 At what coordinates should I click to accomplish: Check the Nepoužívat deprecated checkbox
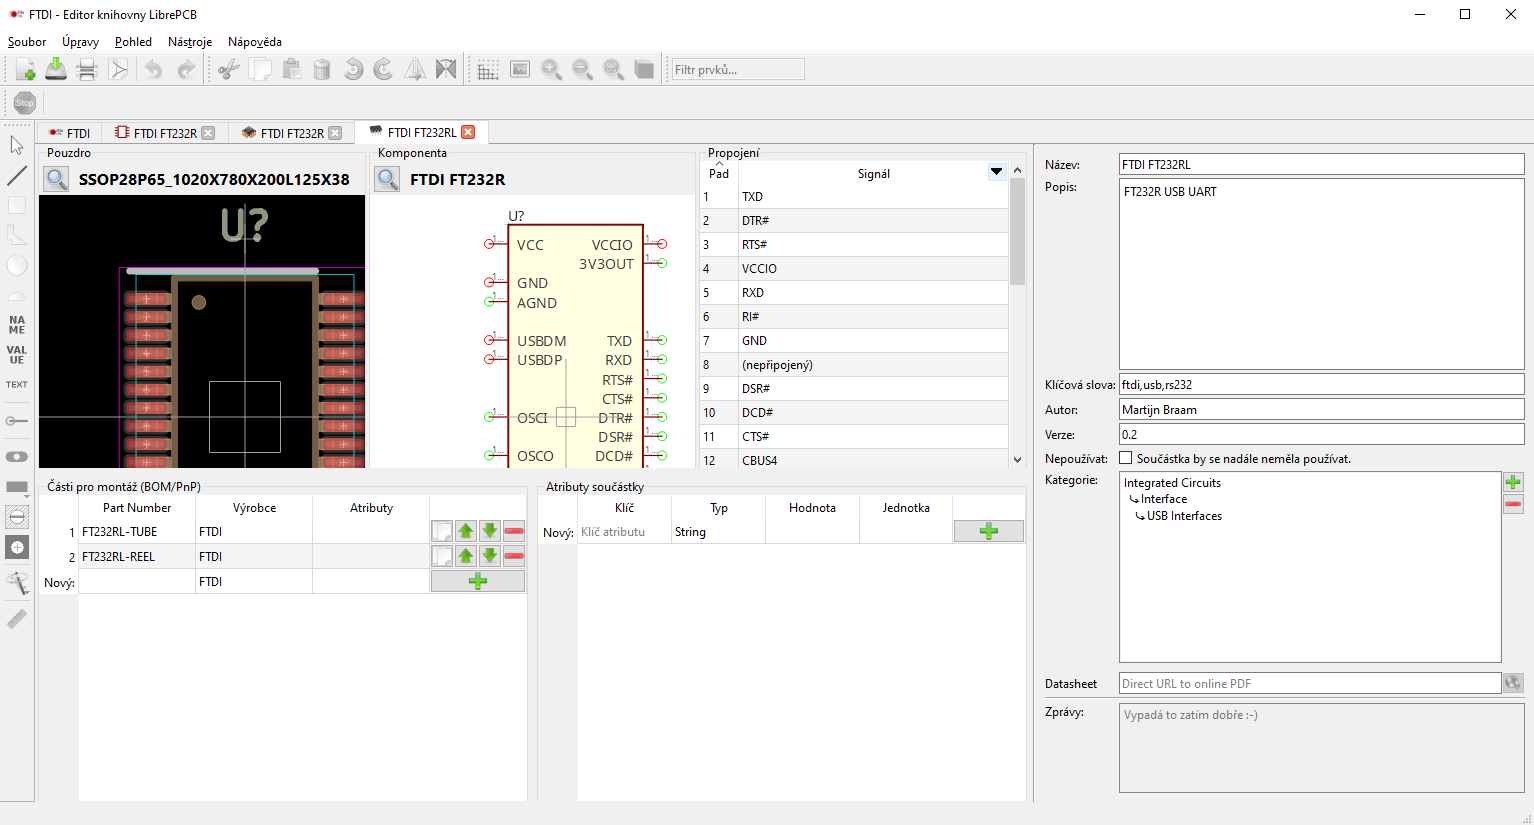1126,458
